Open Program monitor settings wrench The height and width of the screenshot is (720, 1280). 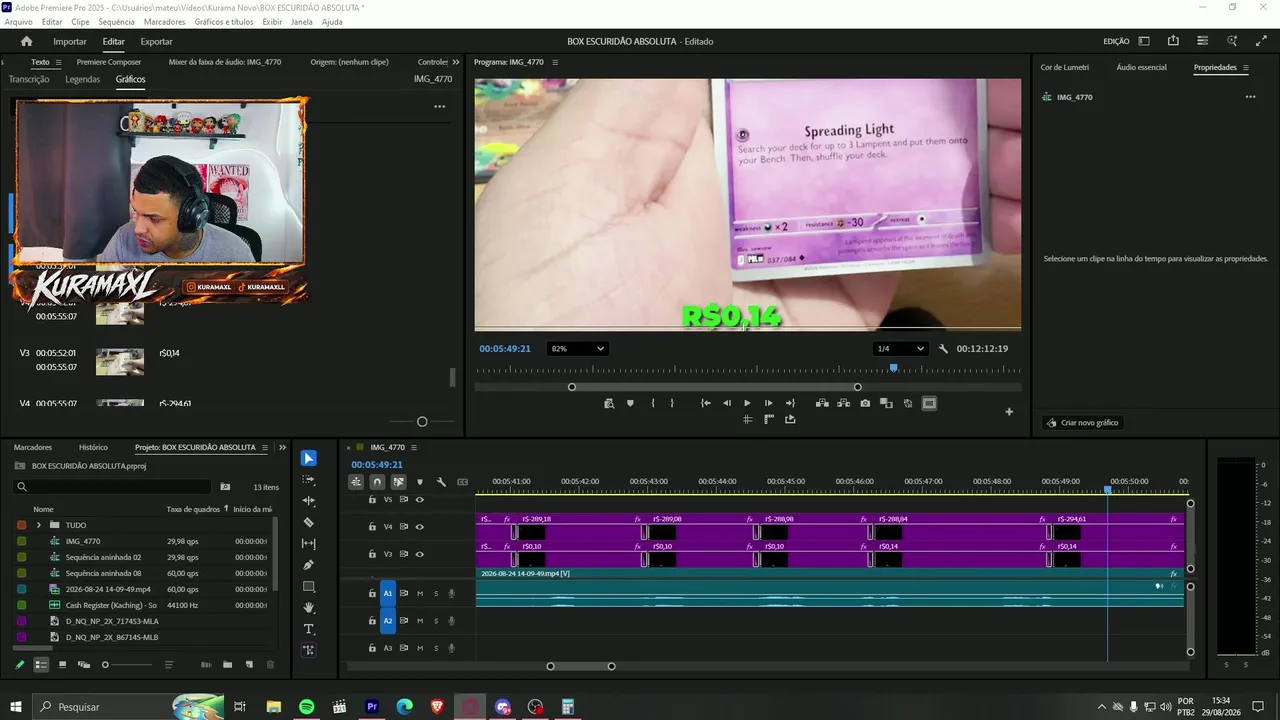coord(943,349)
